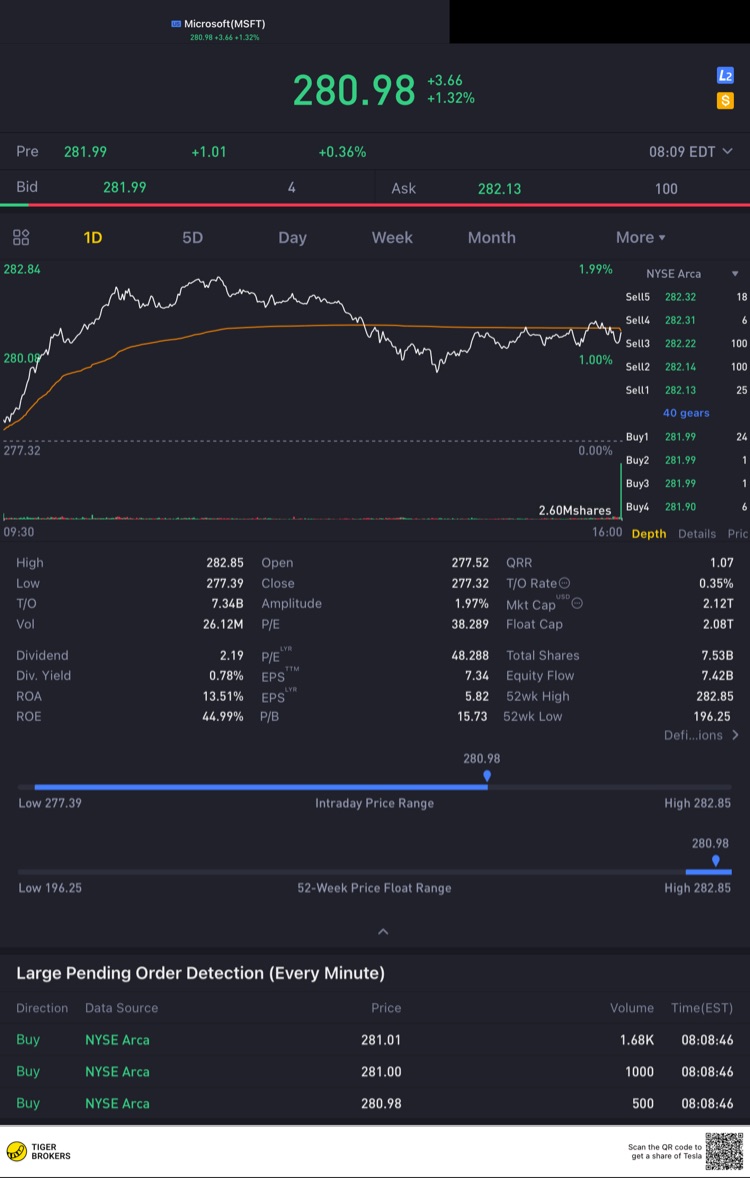Tap the L2 level-two quotes icon
This screenshot has height=1178, width=750.
[x=724, y=75]
